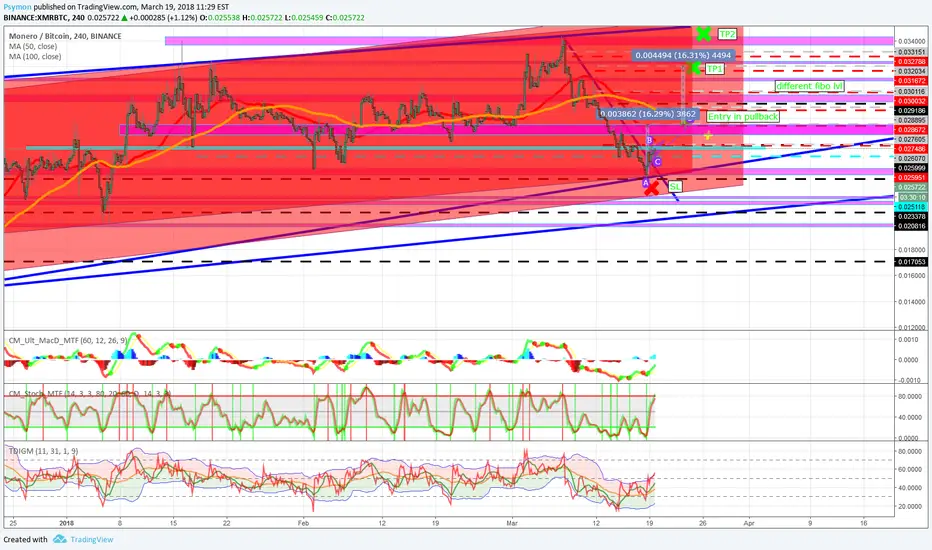932x550 pixels.
Task: Open the Psymon author profile link
Action: click(17, 7)
